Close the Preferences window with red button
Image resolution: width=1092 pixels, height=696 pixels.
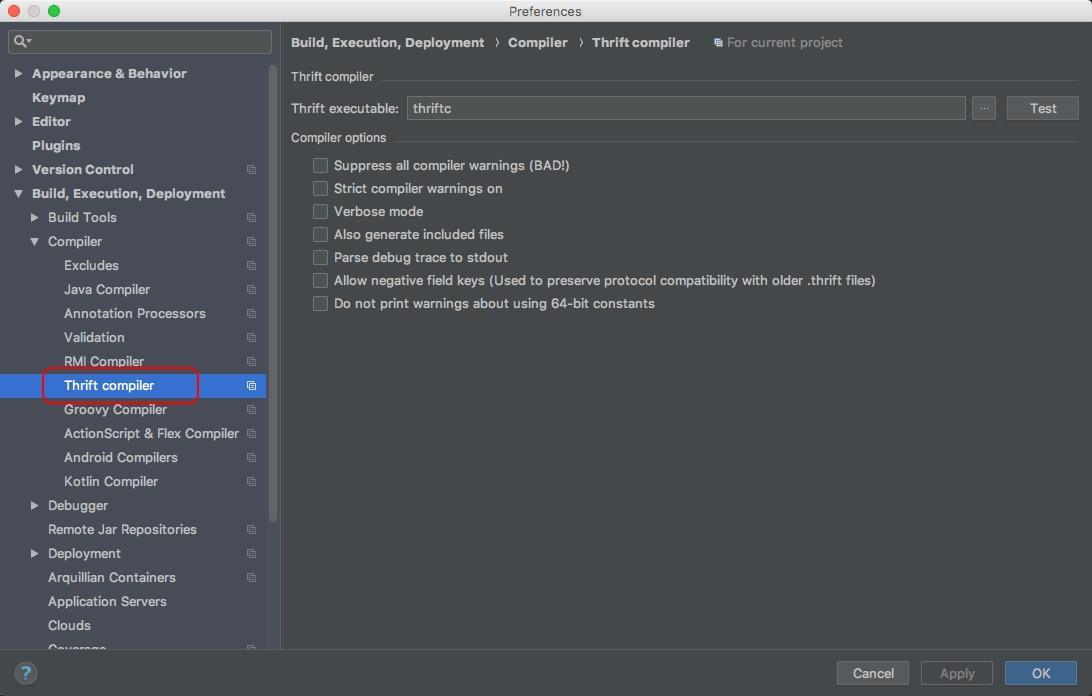tap(13, 11)
